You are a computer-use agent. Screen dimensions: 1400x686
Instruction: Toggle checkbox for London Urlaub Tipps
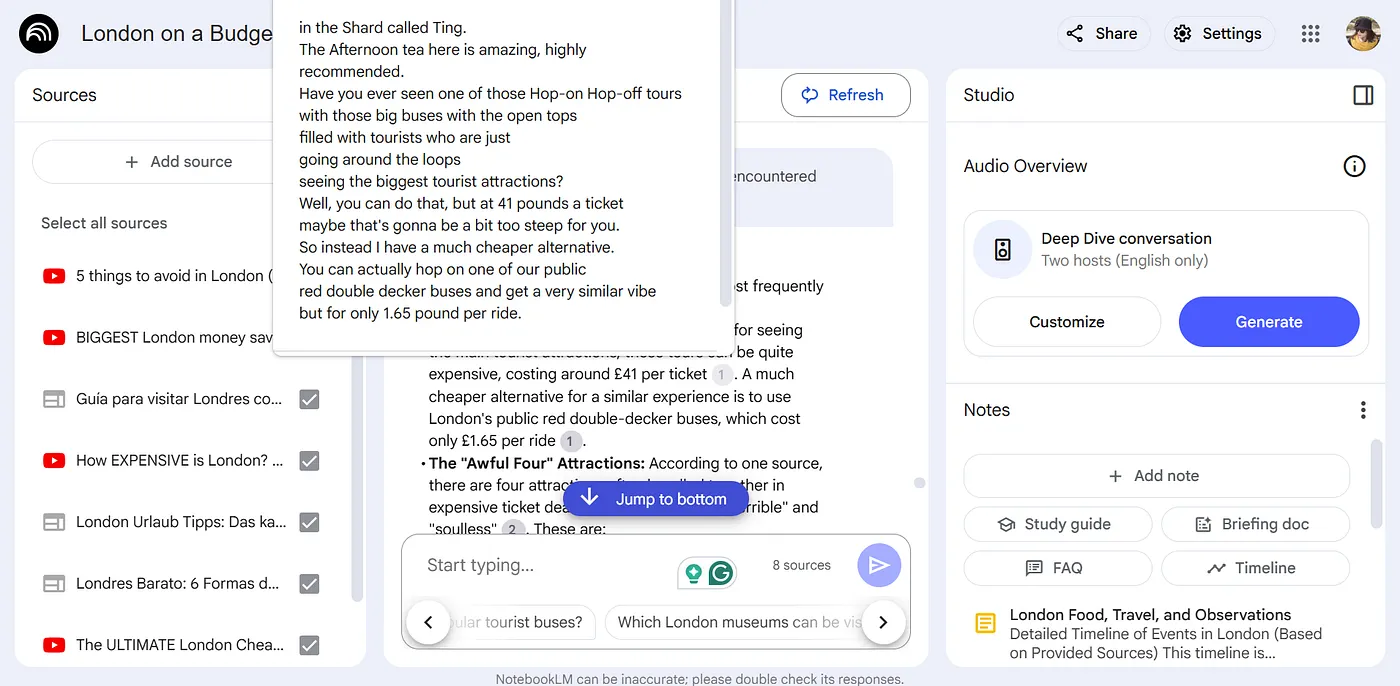click(310, 522)
